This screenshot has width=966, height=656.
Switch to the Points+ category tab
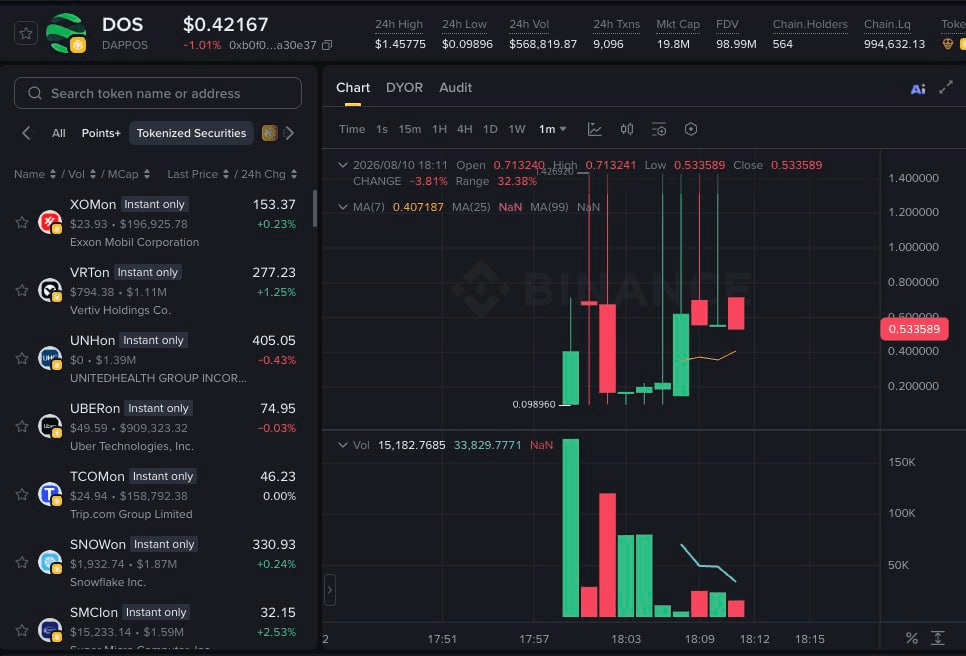[x=101, y=133]
